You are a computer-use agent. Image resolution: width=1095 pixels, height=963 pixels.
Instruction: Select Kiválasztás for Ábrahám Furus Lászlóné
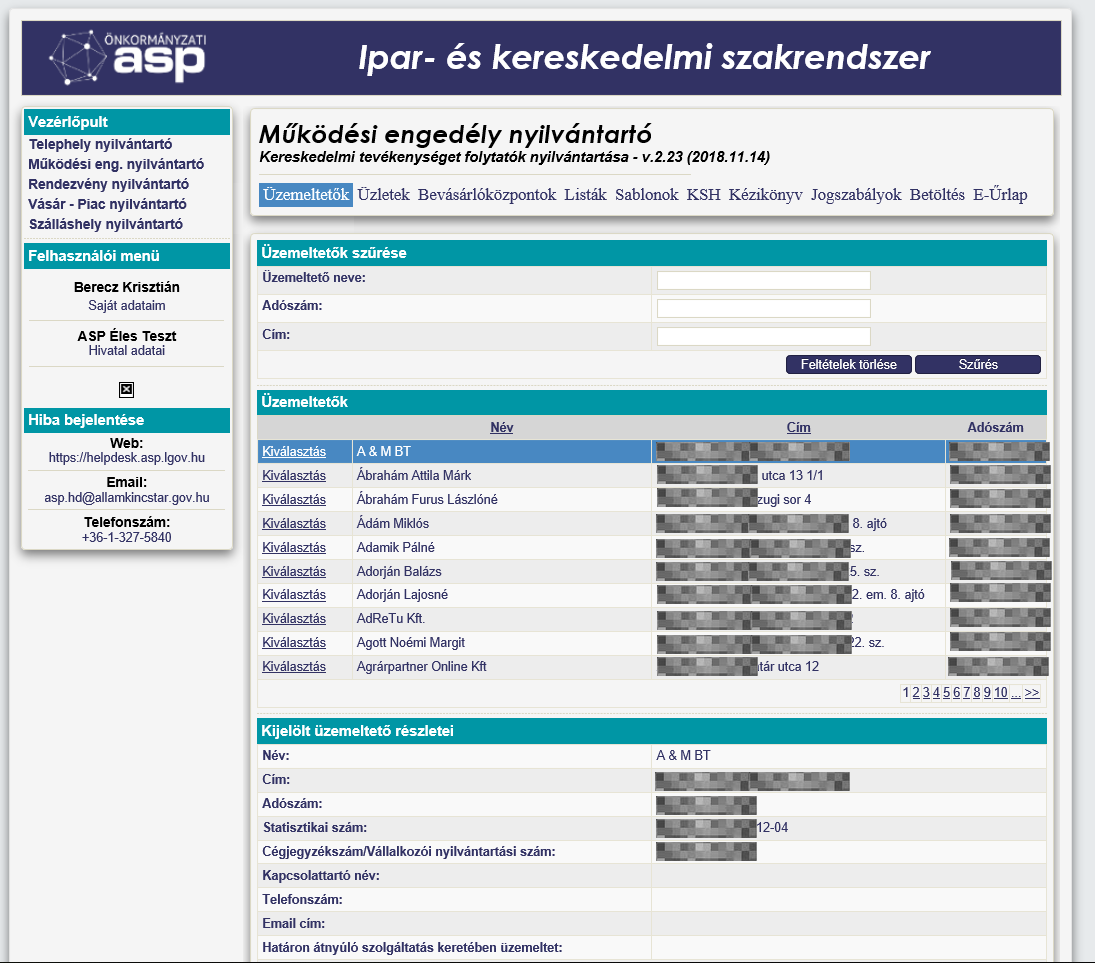click(294, 499)
